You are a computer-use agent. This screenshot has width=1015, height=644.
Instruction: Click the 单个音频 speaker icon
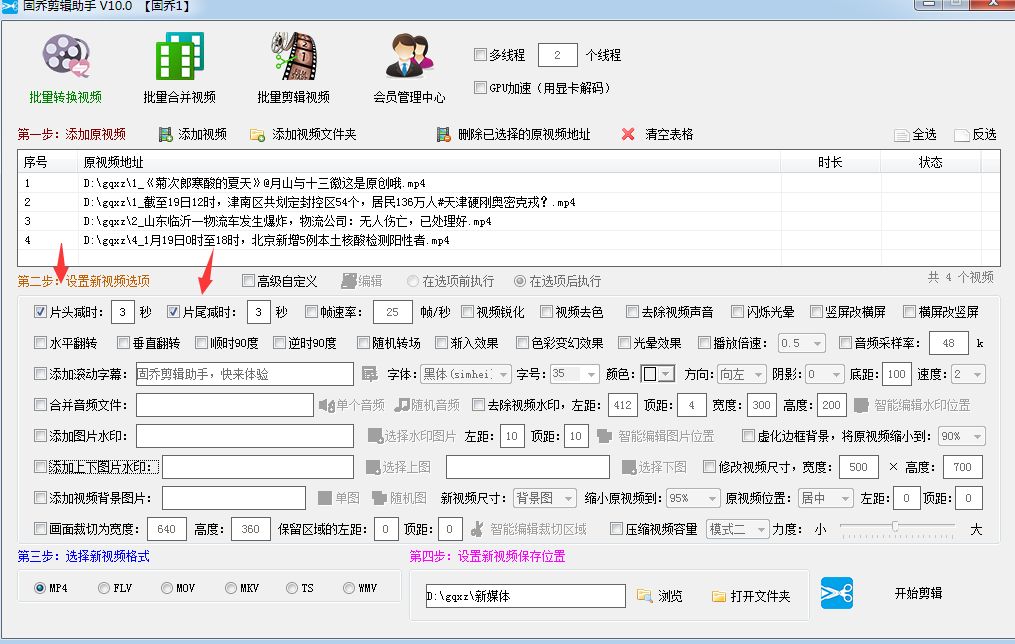tap(326, 405)
